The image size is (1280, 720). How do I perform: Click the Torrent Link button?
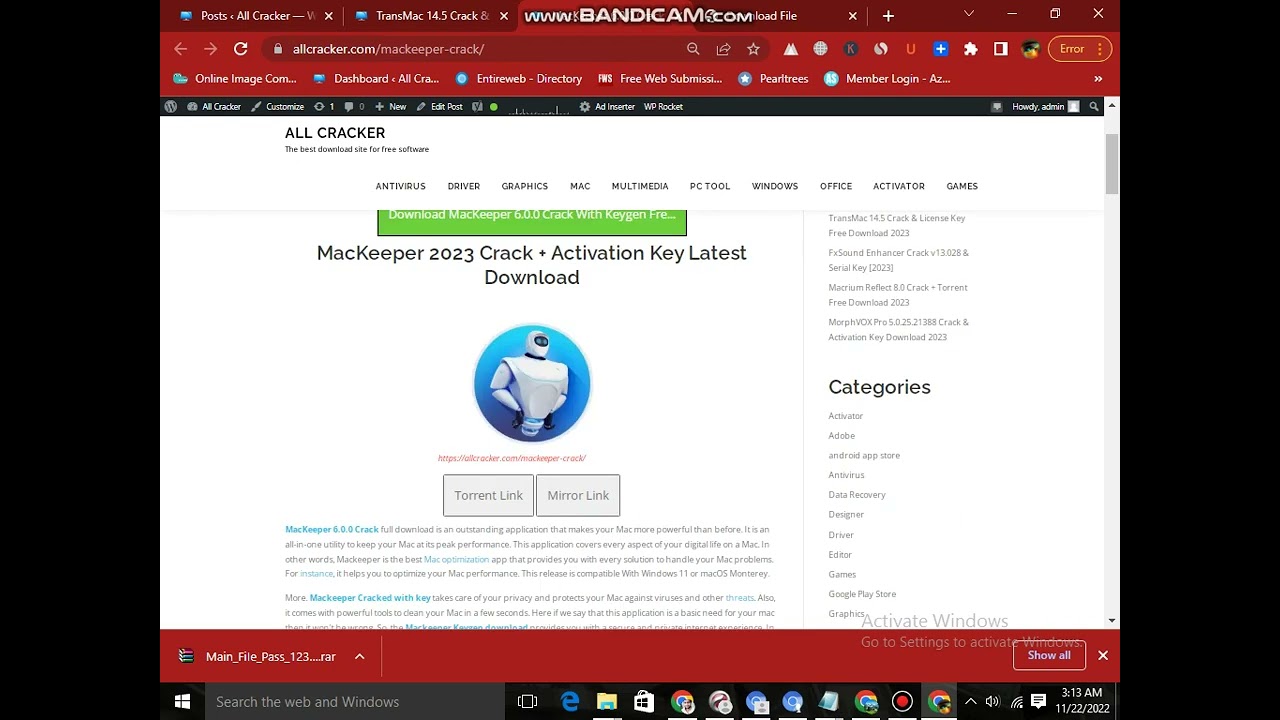488,495
